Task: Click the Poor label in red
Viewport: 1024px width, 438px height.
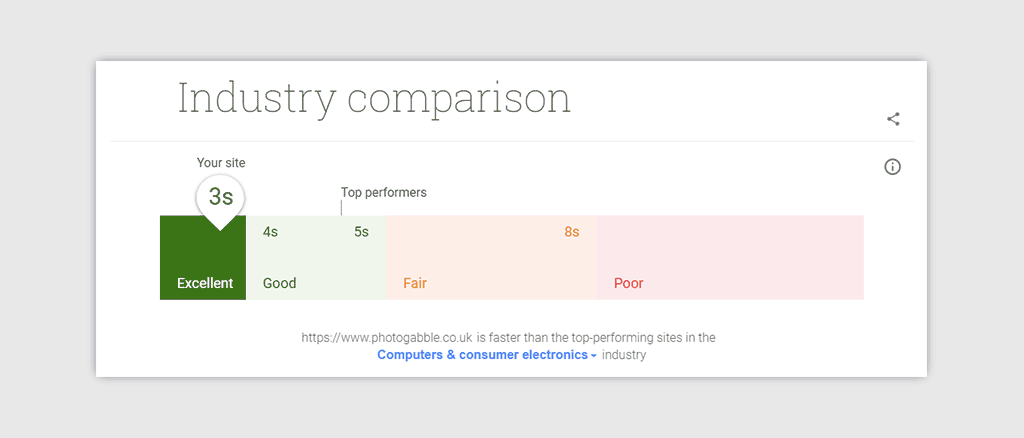Action: click(628, 283)
